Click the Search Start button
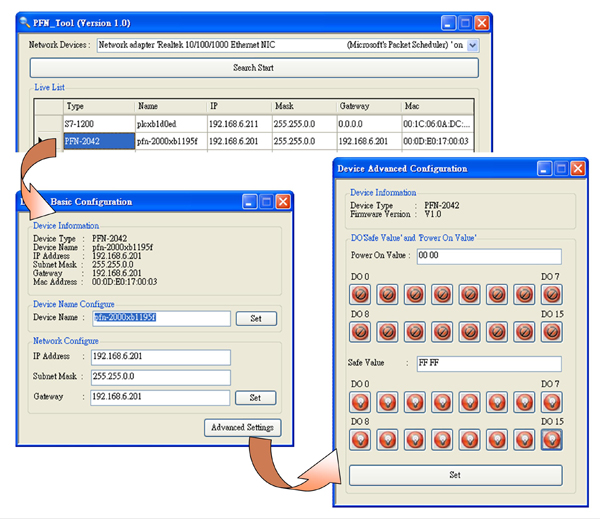The width and height of the screenshot is (600, 519). [254, 68]
